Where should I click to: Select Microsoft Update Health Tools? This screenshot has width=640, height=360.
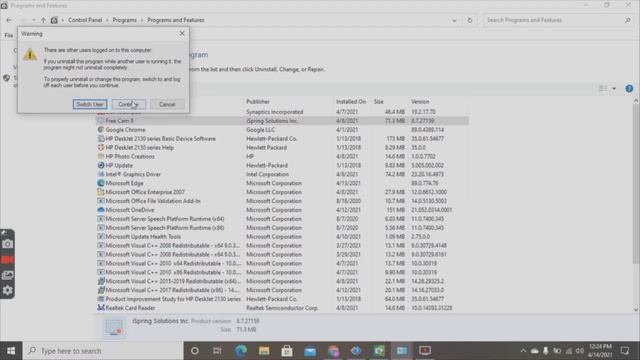point(143,237)
